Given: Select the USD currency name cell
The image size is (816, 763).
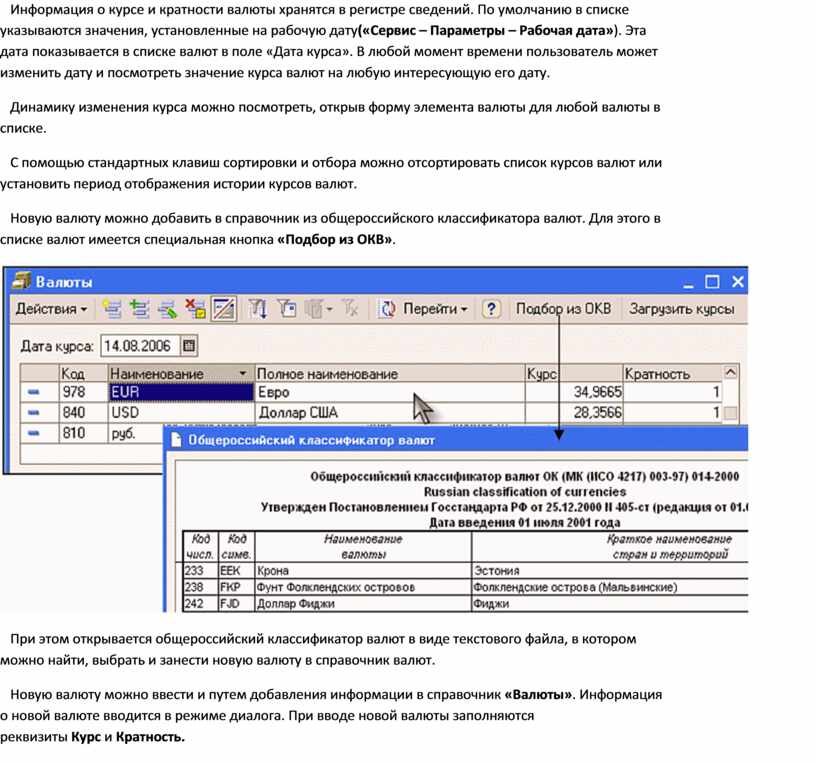Looking at the screenshot, I should (x=181, y=413).
